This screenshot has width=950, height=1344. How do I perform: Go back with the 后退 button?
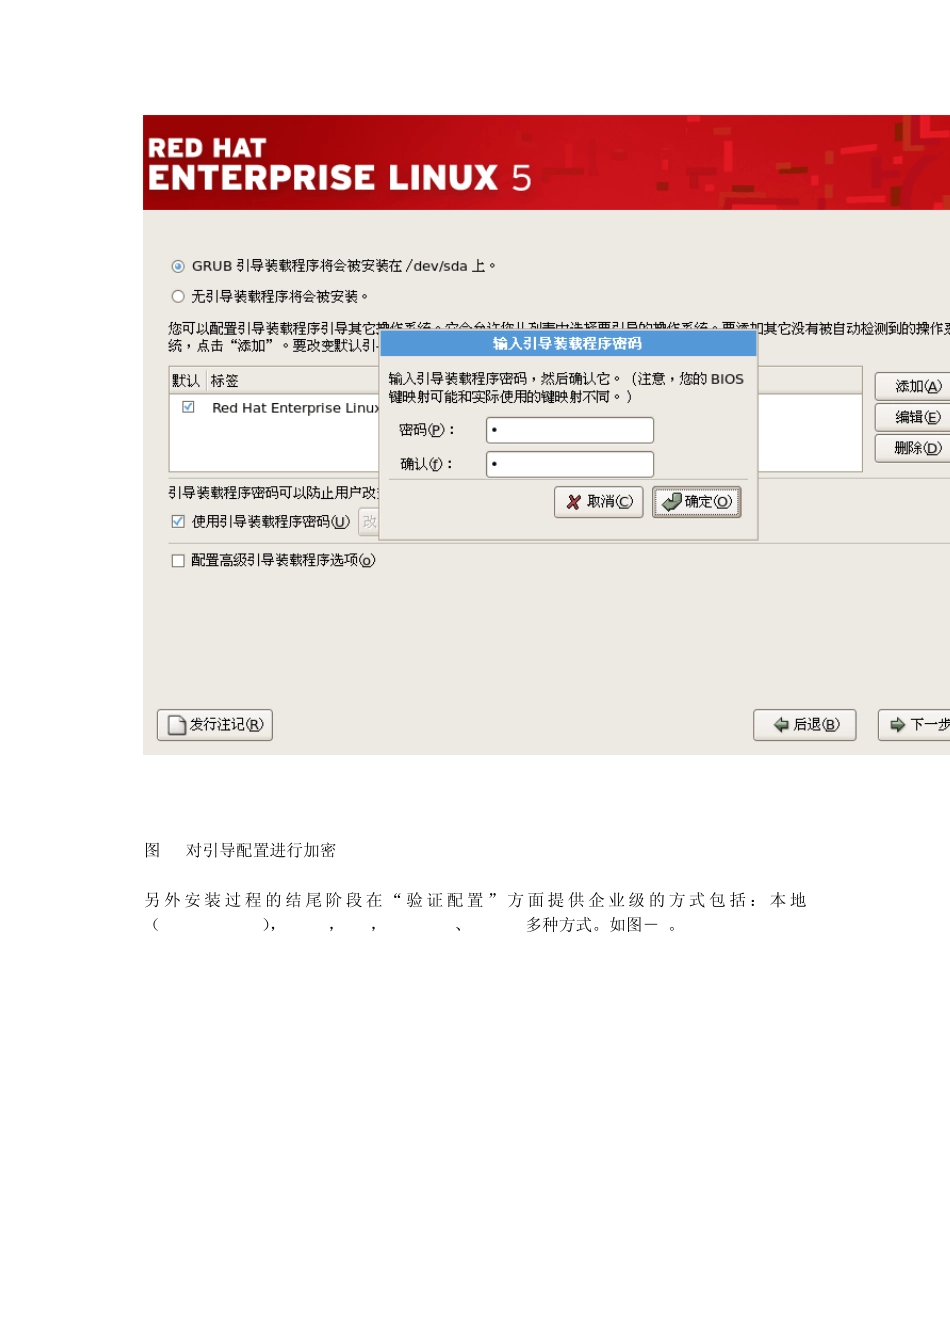pyautogui.click(x=805, y=725)
